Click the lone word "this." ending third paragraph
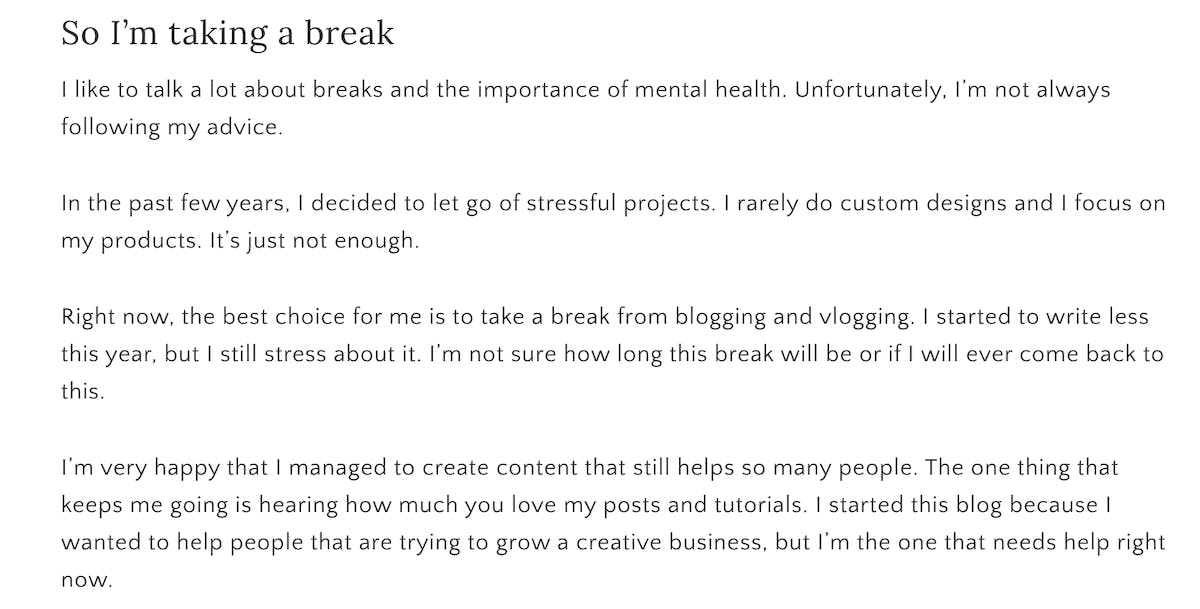The image size is (1200, 609). tap(82, 392)
